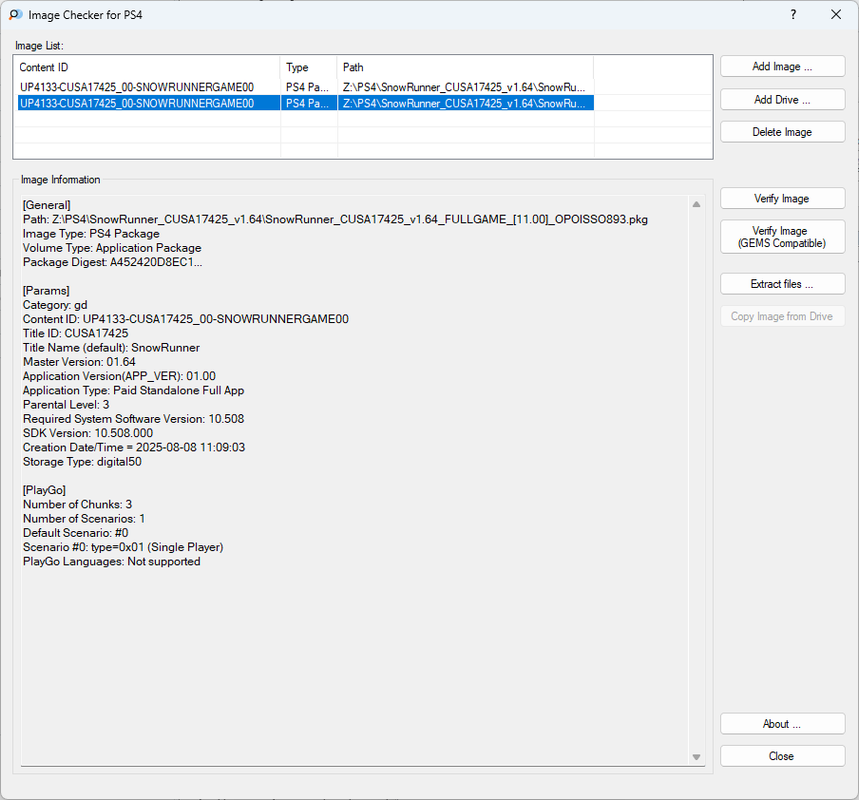Screen dimensions: 859x800
Task: Click the first row's Path cell
Action: pyautogui.click(x=465, y=87)
